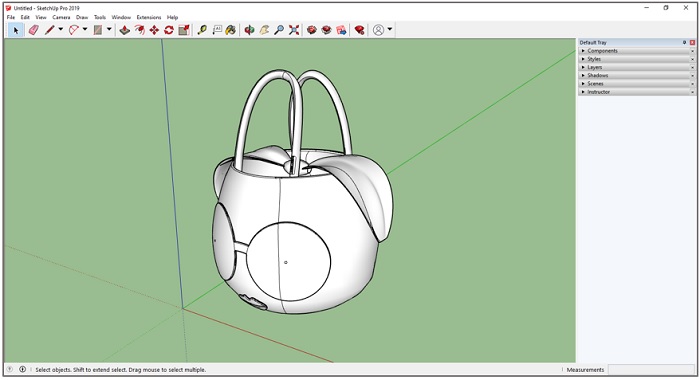Screen dimensions: 700x380
Task: Toggle auto-hide pin on Default Tray
Action: pyautogui.click(x=684, y=42)
